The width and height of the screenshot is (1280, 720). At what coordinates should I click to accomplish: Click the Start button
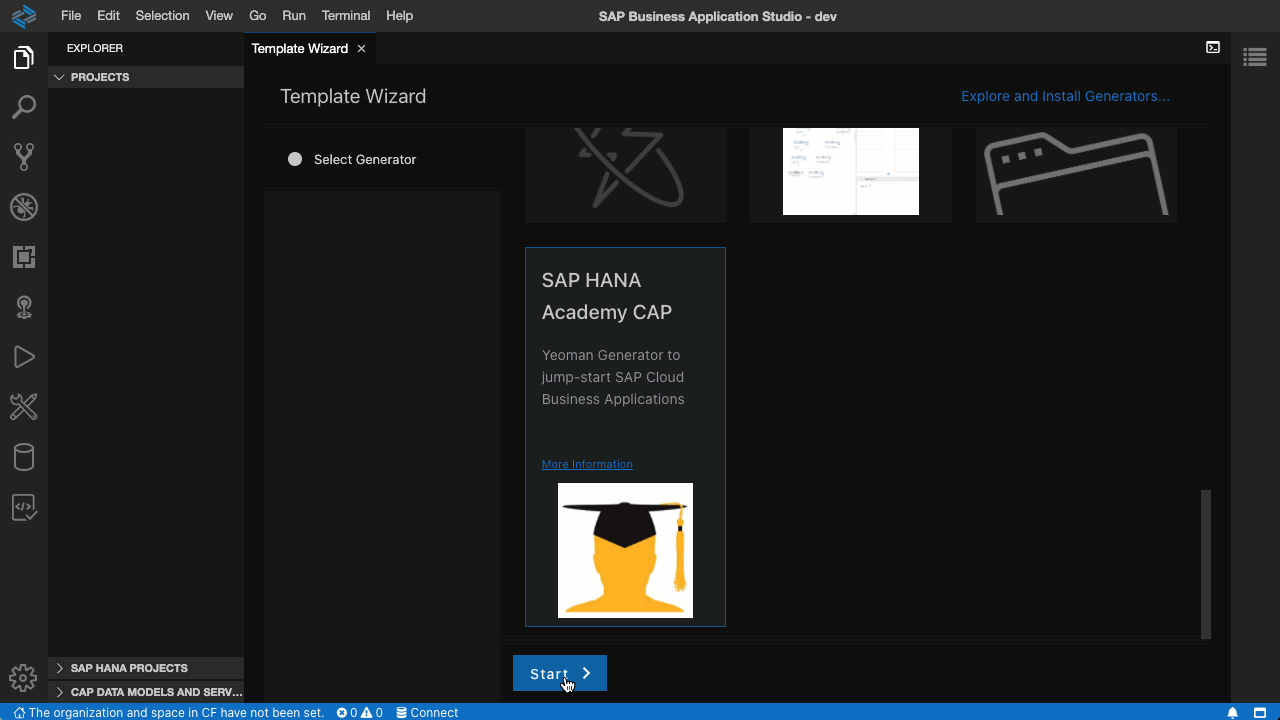pos(560,673)
